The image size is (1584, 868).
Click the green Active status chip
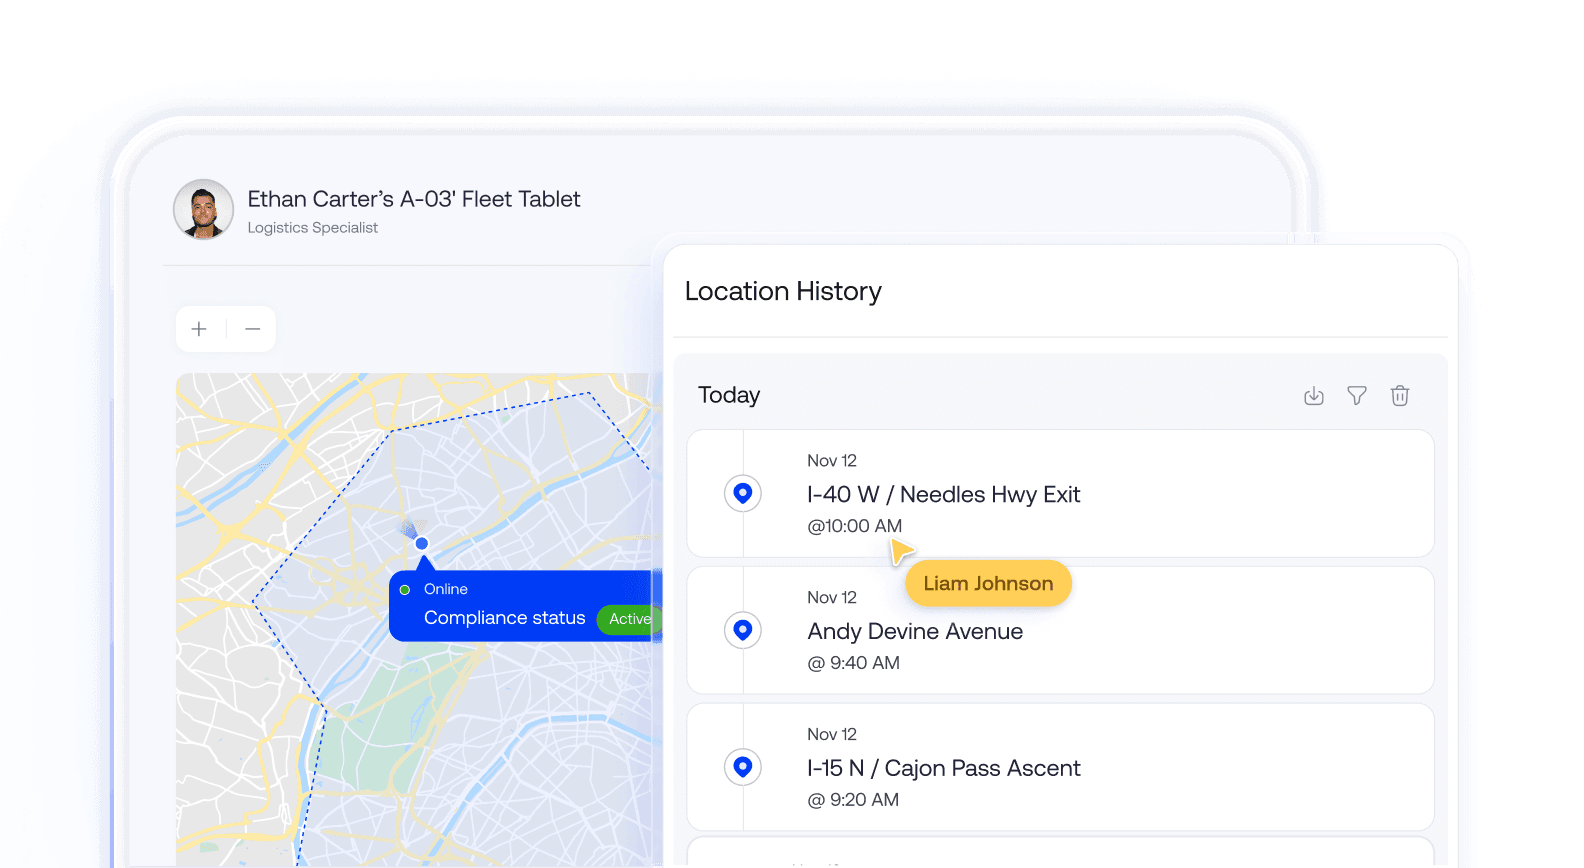(x=629, y=619)
